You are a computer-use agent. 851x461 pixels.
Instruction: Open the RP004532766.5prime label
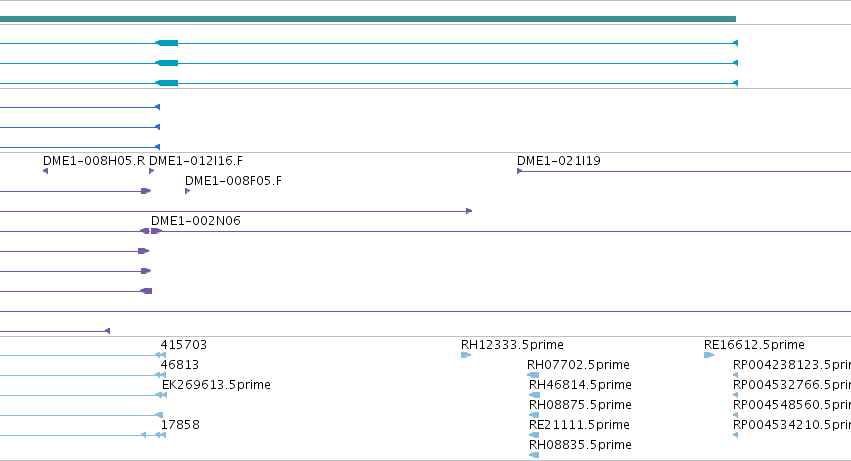[x=792, y=385]
